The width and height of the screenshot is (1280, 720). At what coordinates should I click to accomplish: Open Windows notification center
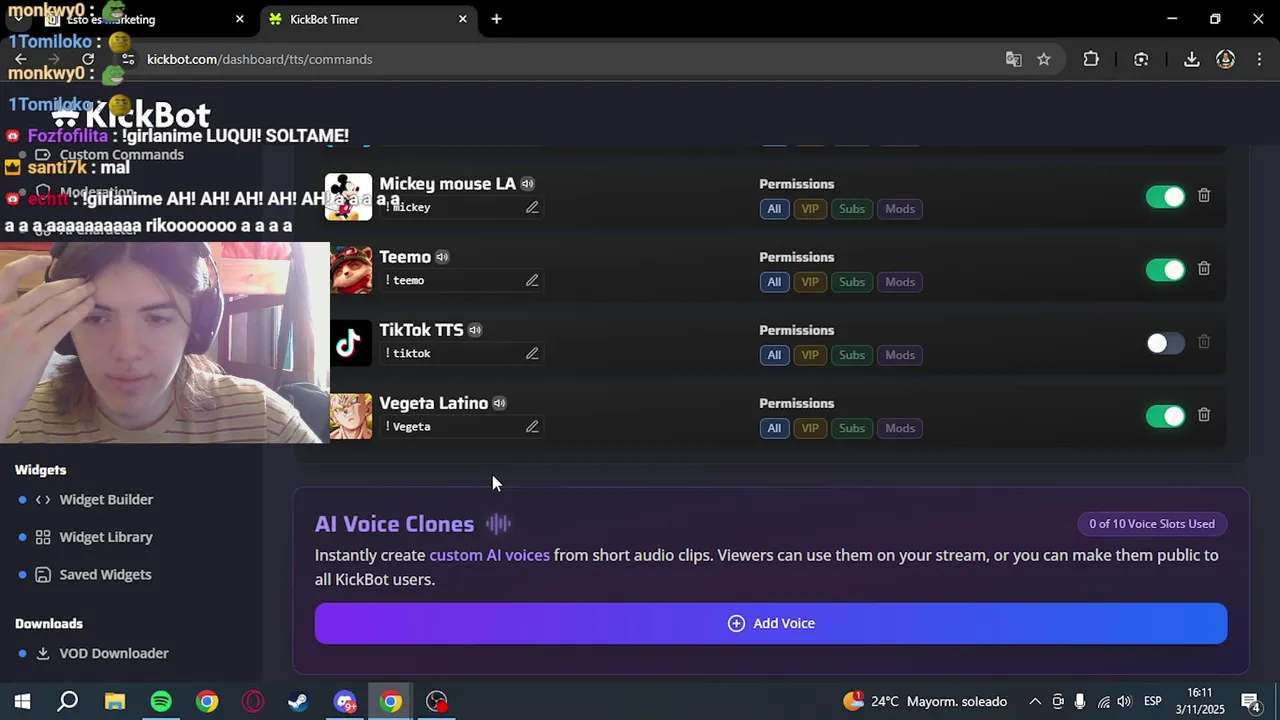[1250, 702]
